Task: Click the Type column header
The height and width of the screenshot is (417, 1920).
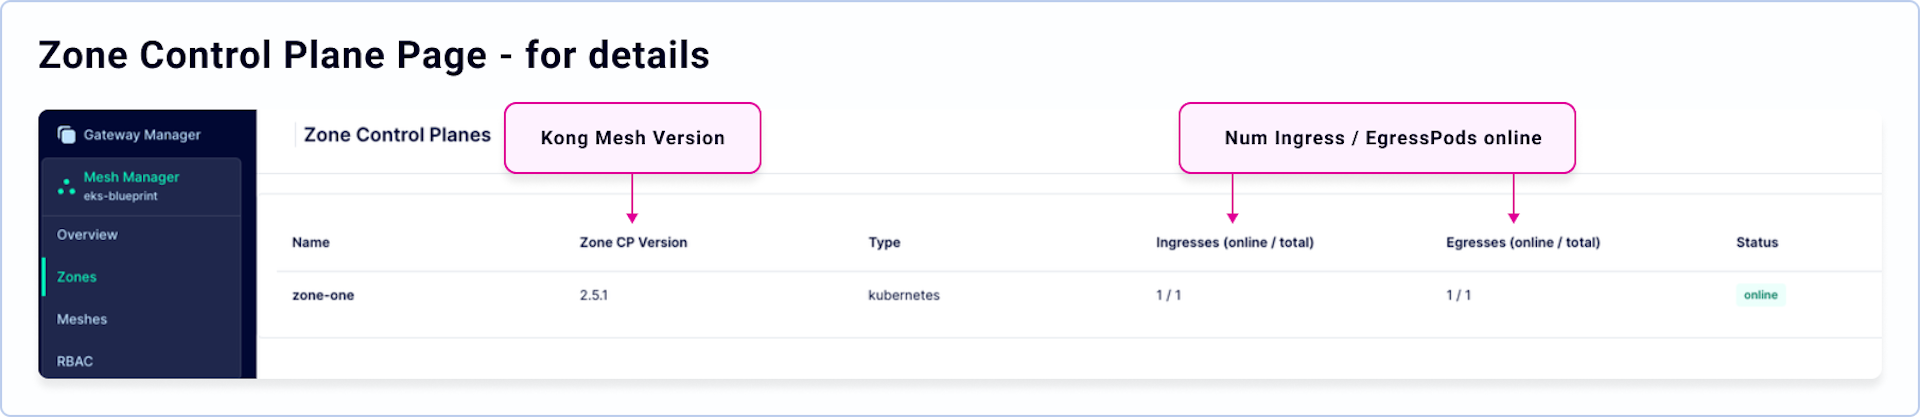Action: click(884, 242)
